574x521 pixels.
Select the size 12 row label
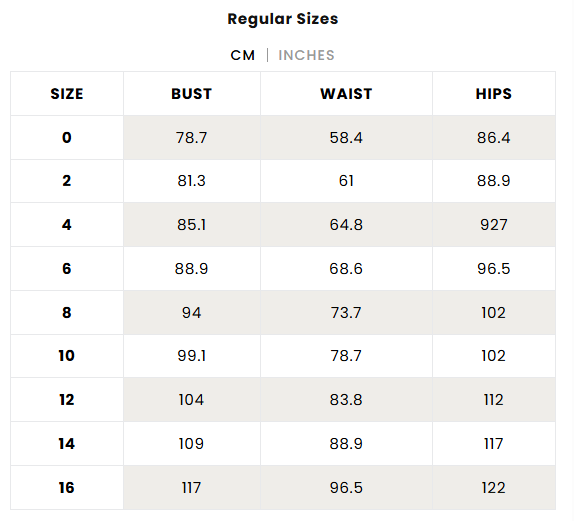pyautogui.click(x=67, y=399)
